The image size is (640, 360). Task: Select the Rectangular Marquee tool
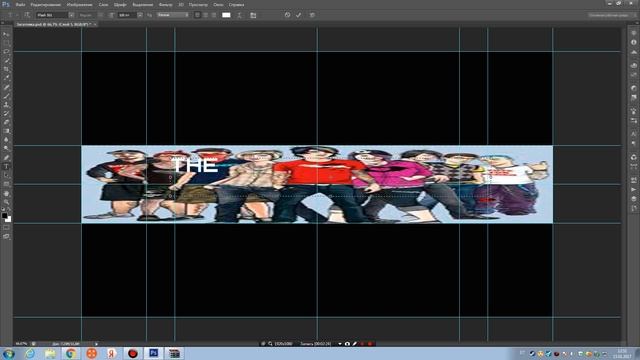pos(6,43)
